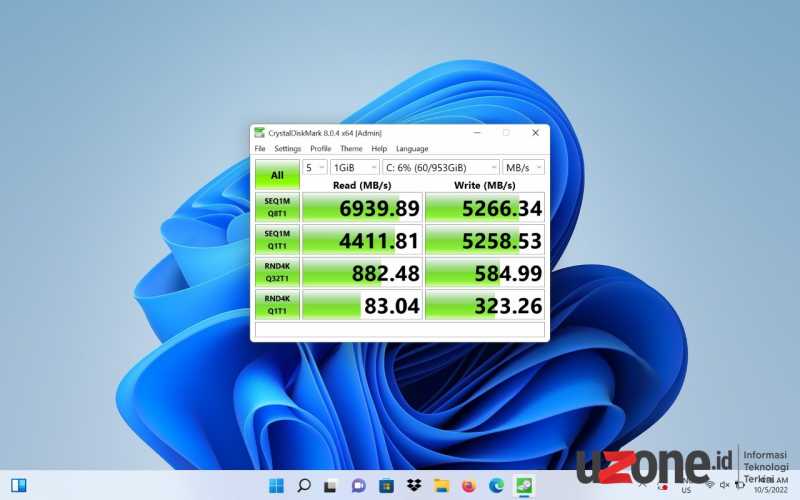Open File Explorer from the taskbar
This screenshot has width=800, height=500.
(441, 485)
